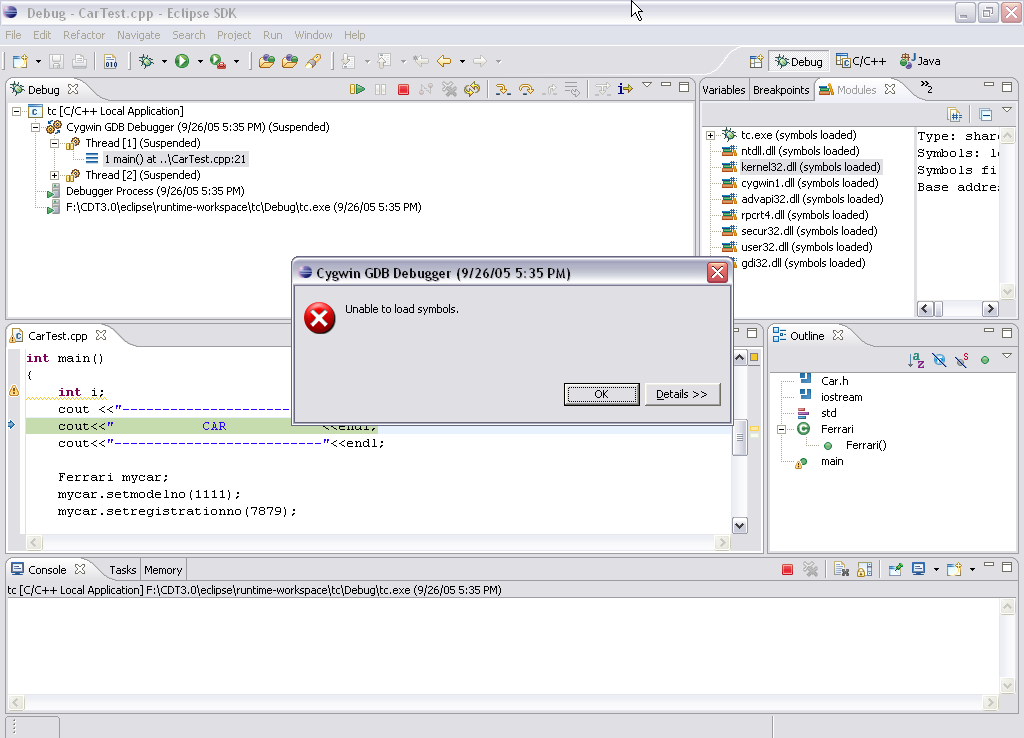
Task: Open the Navigate menu
Action: click(138, 35)
